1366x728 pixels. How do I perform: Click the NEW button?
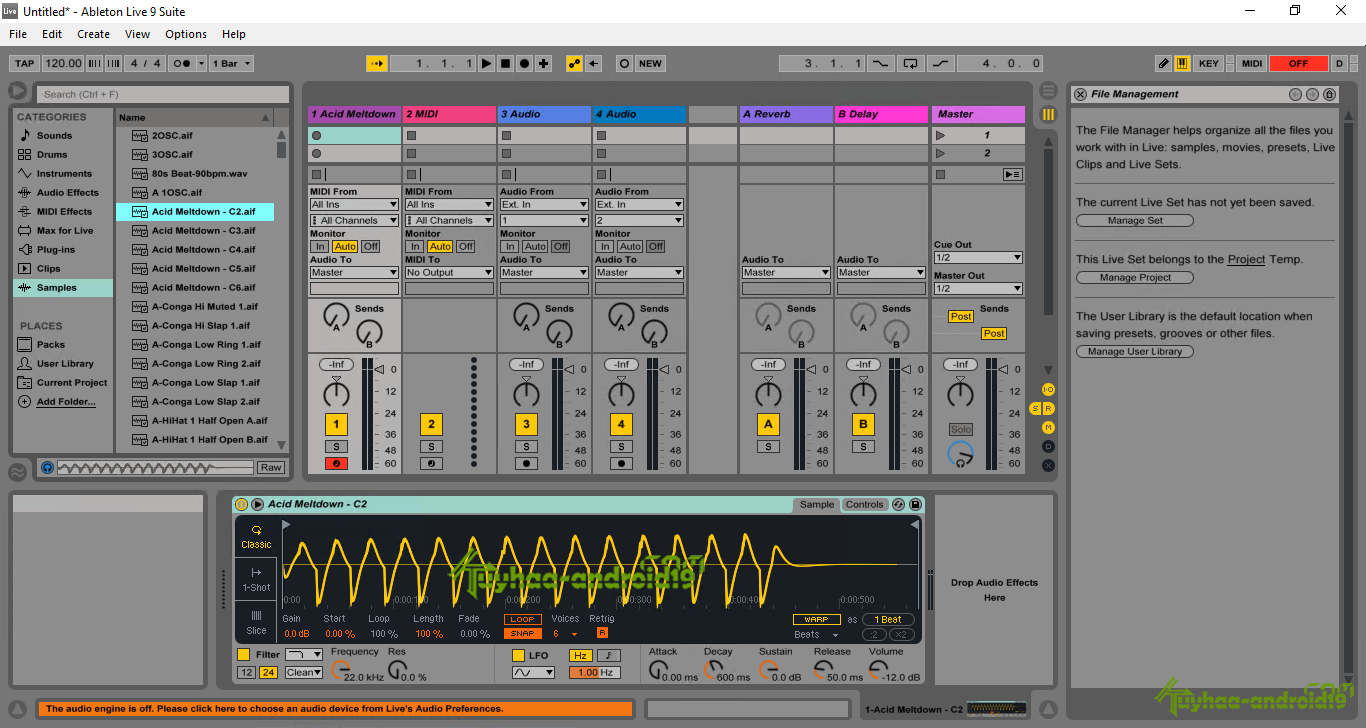pos(650,63)
